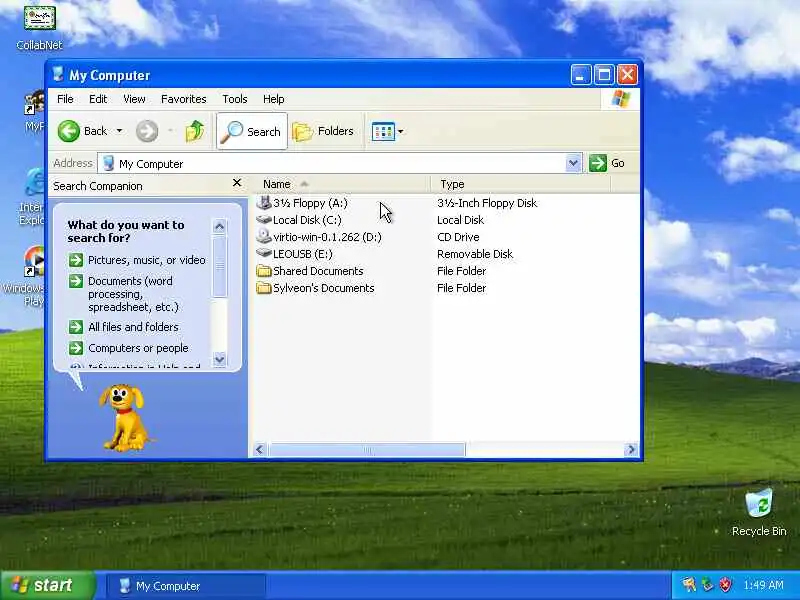The width and height of the screenshot is (800, 600).
Task: Open the Back history dropdown arrow
Action: [119, 131]
